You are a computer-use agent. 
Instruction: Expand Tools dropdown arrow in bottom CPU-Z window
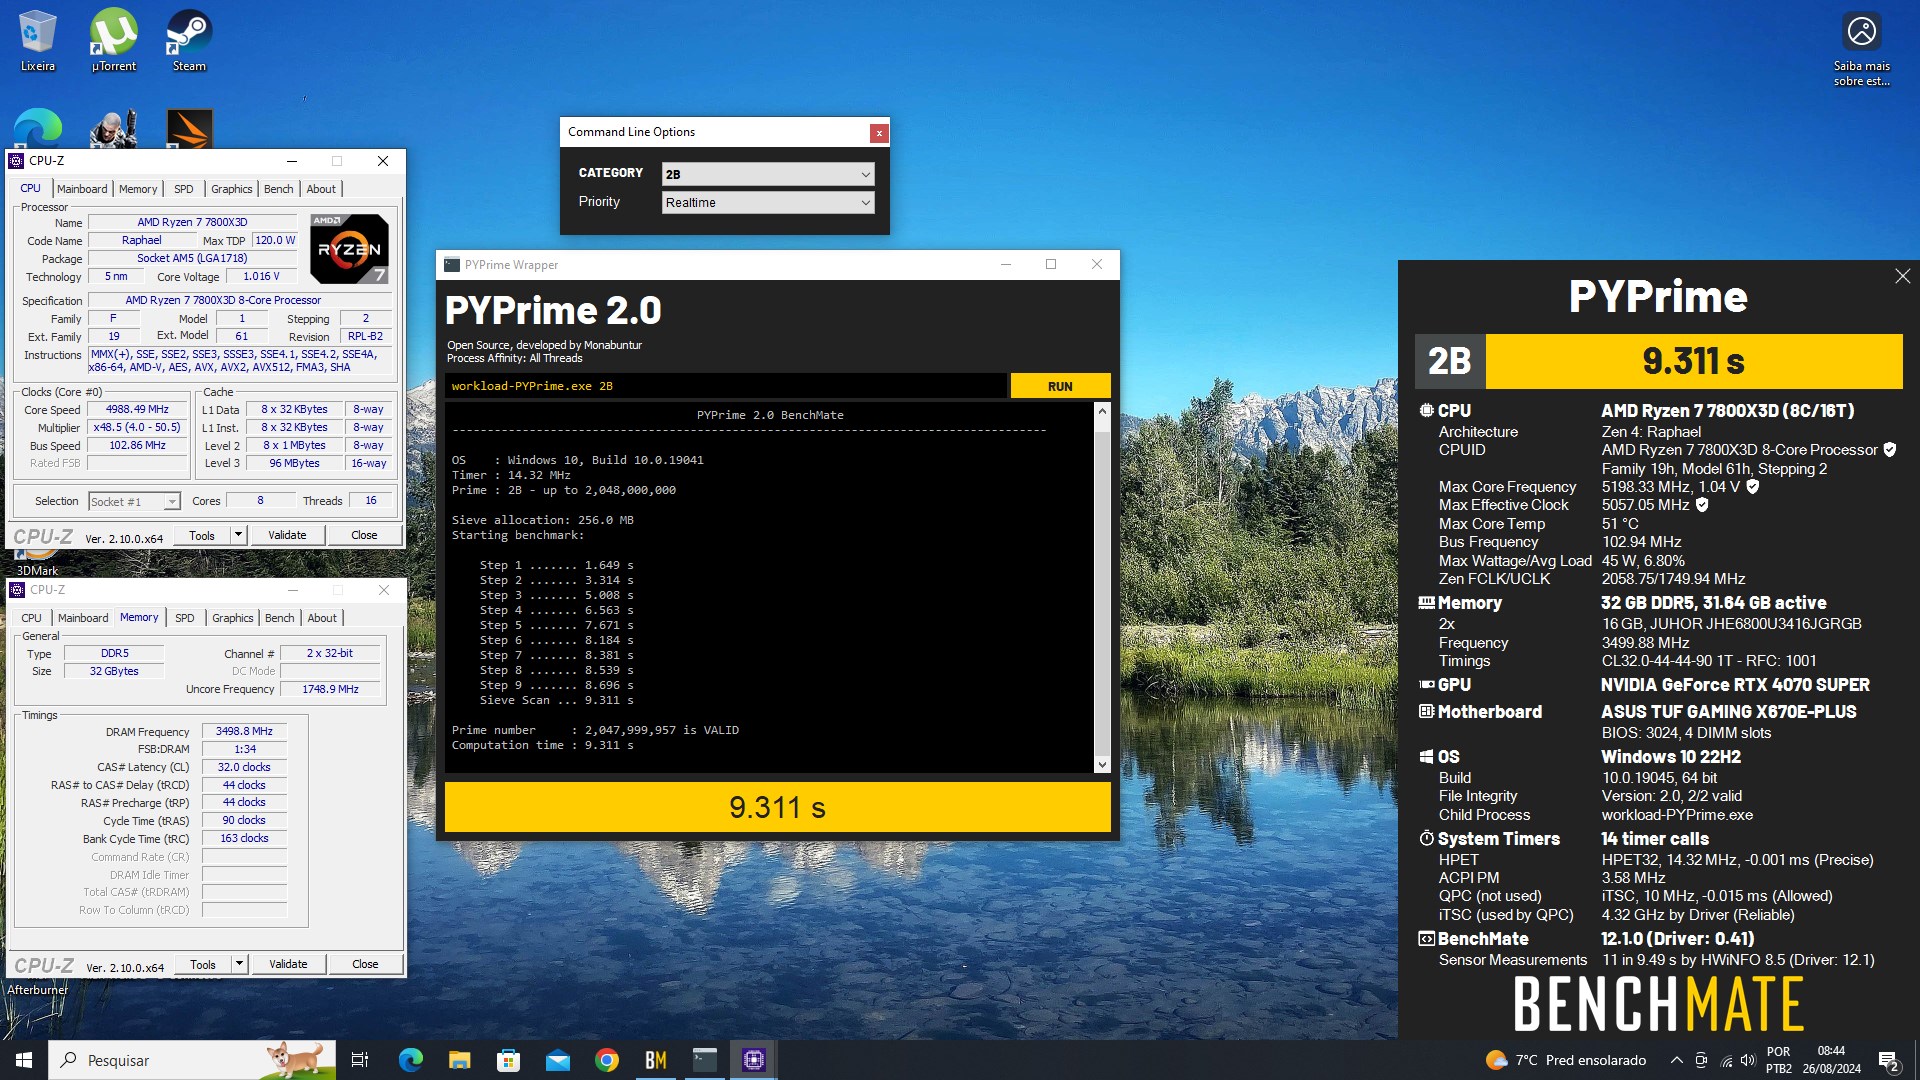(x=239, y=964)
